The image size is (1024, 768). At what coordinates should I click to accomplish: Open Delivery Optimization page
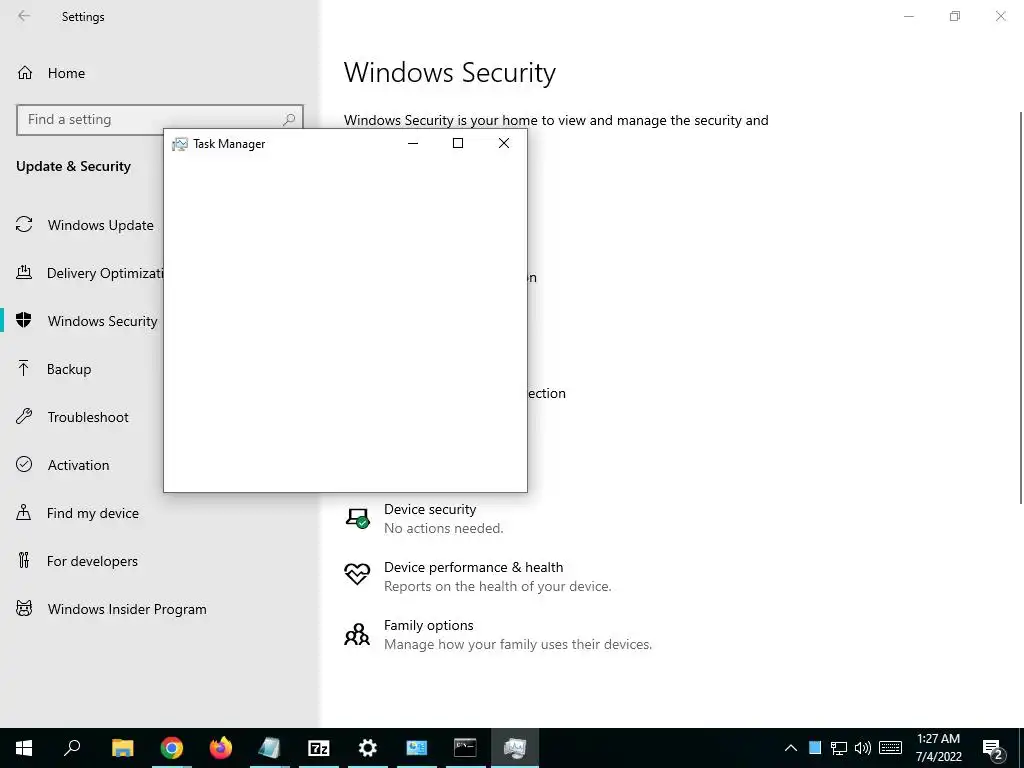click(x=89, y=273)
